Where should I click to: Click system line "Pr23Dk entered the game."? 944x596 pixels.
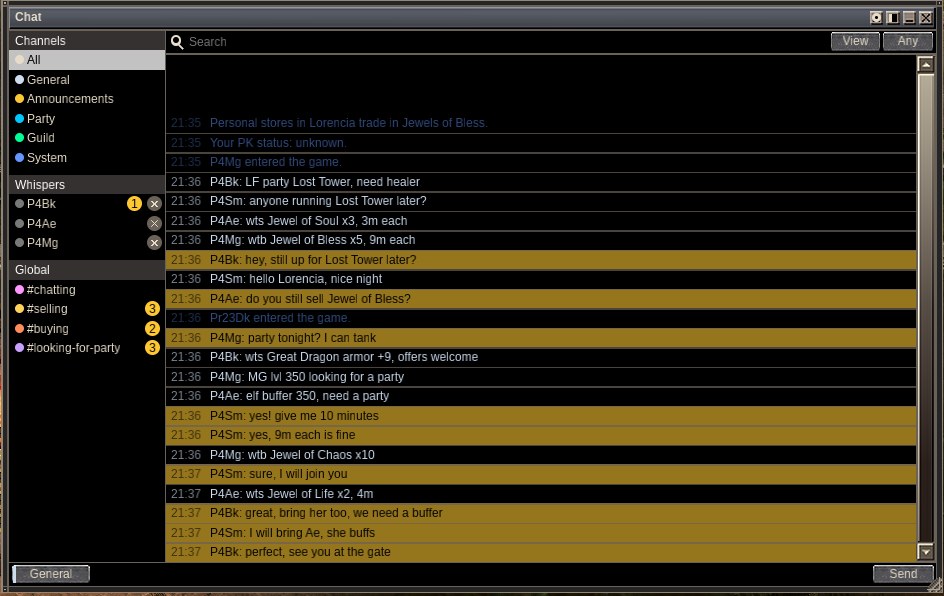tap(541, 318)
